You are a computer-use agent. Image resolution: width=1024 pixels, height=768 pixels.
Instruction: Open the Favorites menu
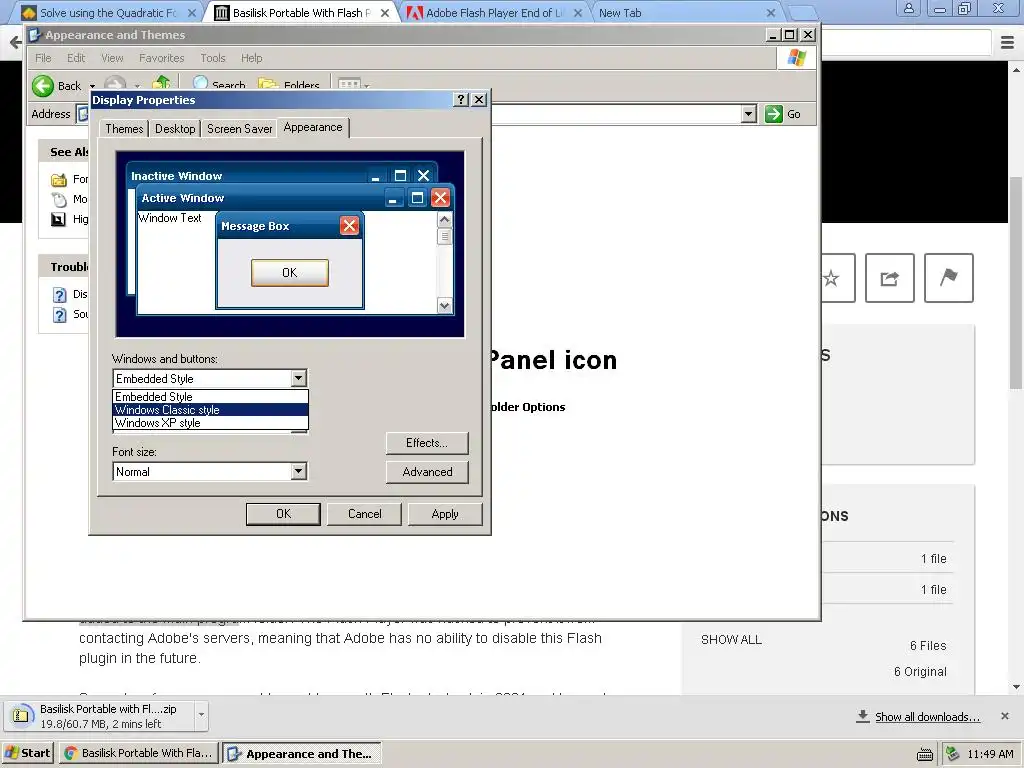pos(161,58)
